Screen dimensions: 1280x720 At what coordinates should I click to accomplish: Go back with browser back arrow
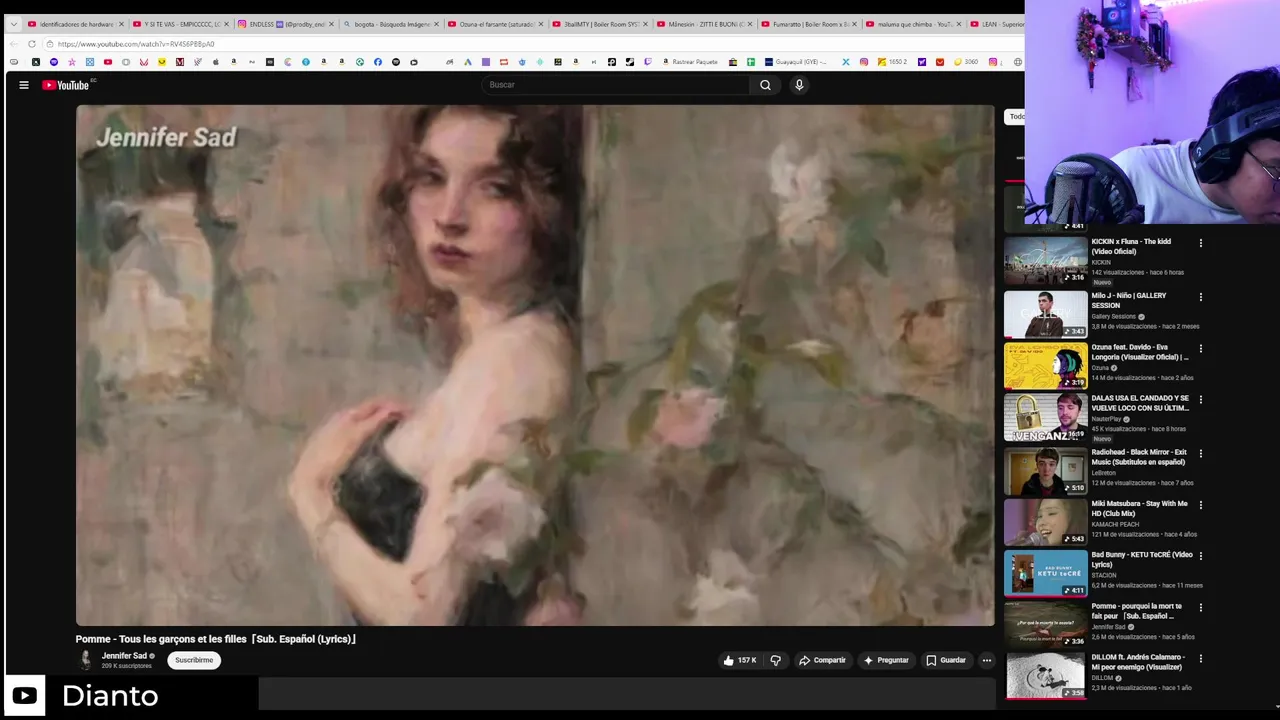14,44
